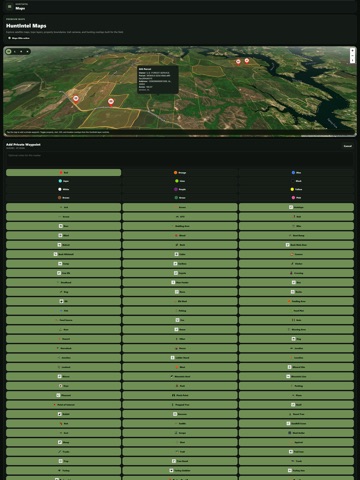Select the Pheasant waypoint icon
This screenshot has height=480, width=360.
(x=63, y=395)
